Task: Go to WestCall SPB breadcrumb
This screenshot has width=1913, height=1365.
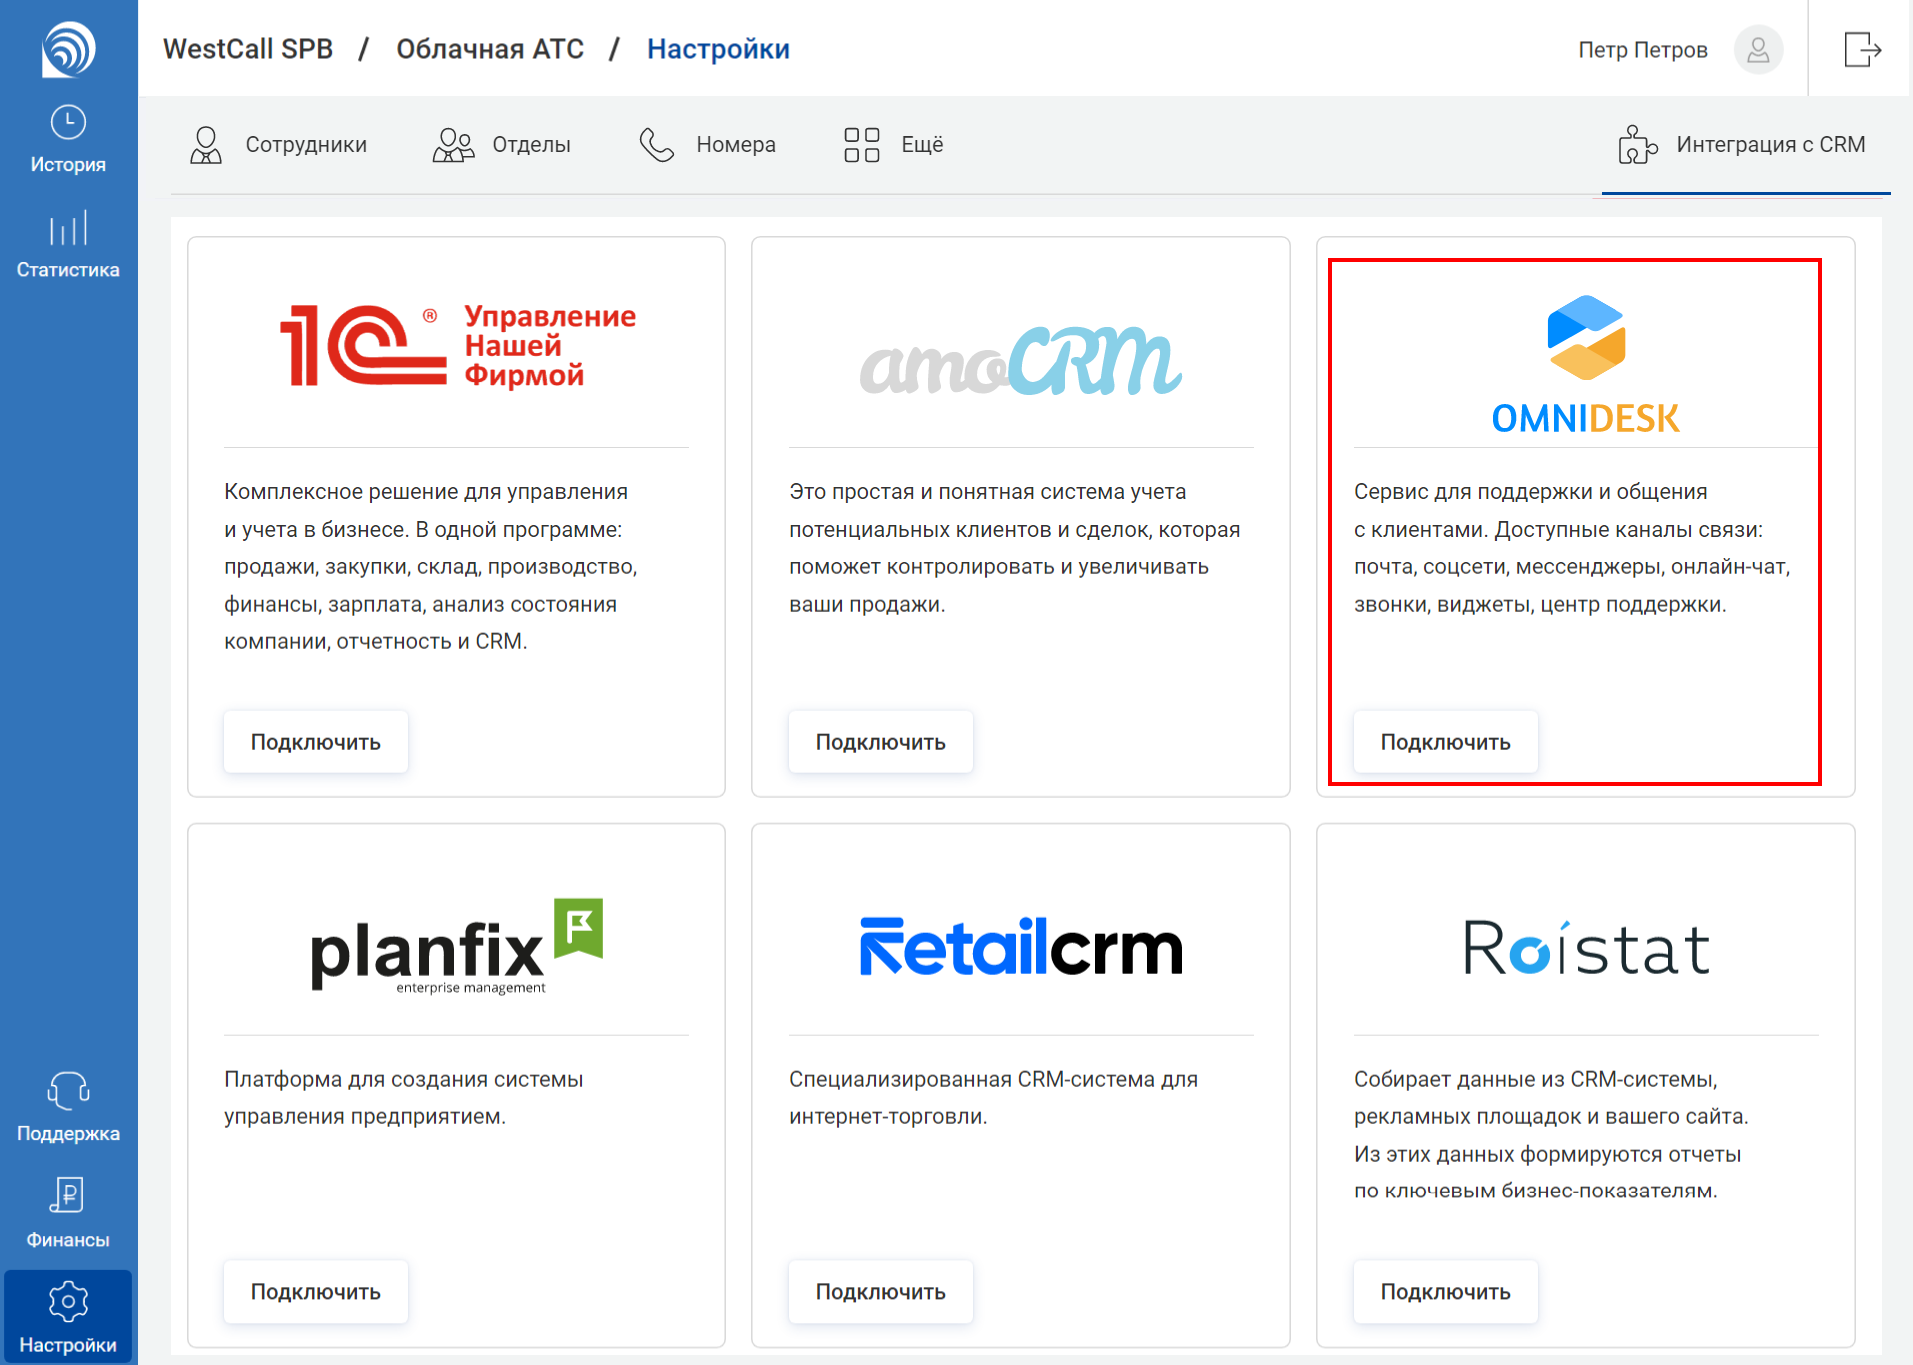Action: coord(248,49)
